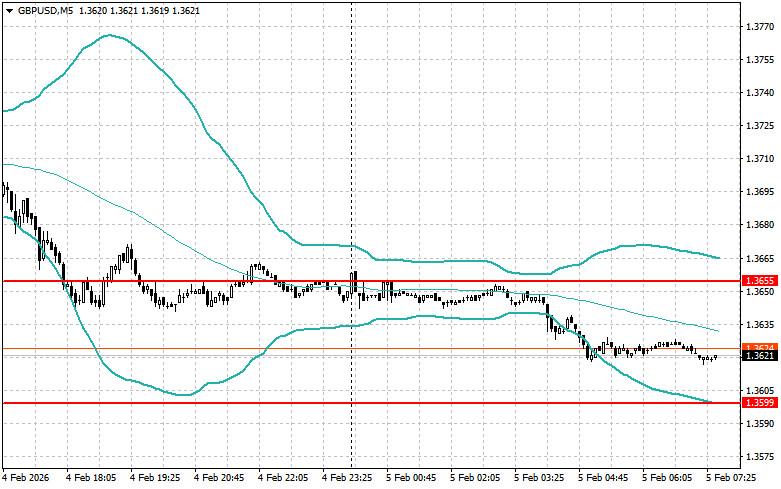The height and width of the screenshot is (489, 781).
Task: Select the 5 Feb 04:45 time label
Action: 603,478
